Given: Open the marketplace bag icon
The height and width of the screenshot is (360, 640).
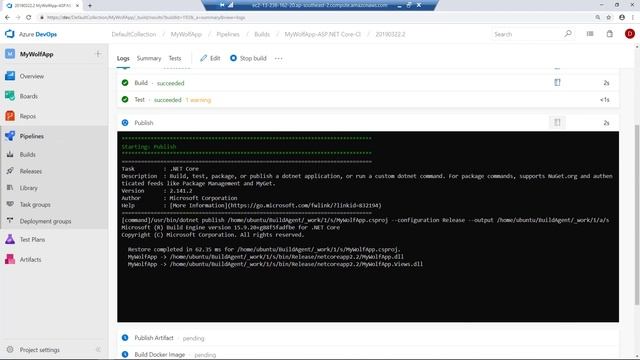Looking at the screenshot, I should 609,34.
